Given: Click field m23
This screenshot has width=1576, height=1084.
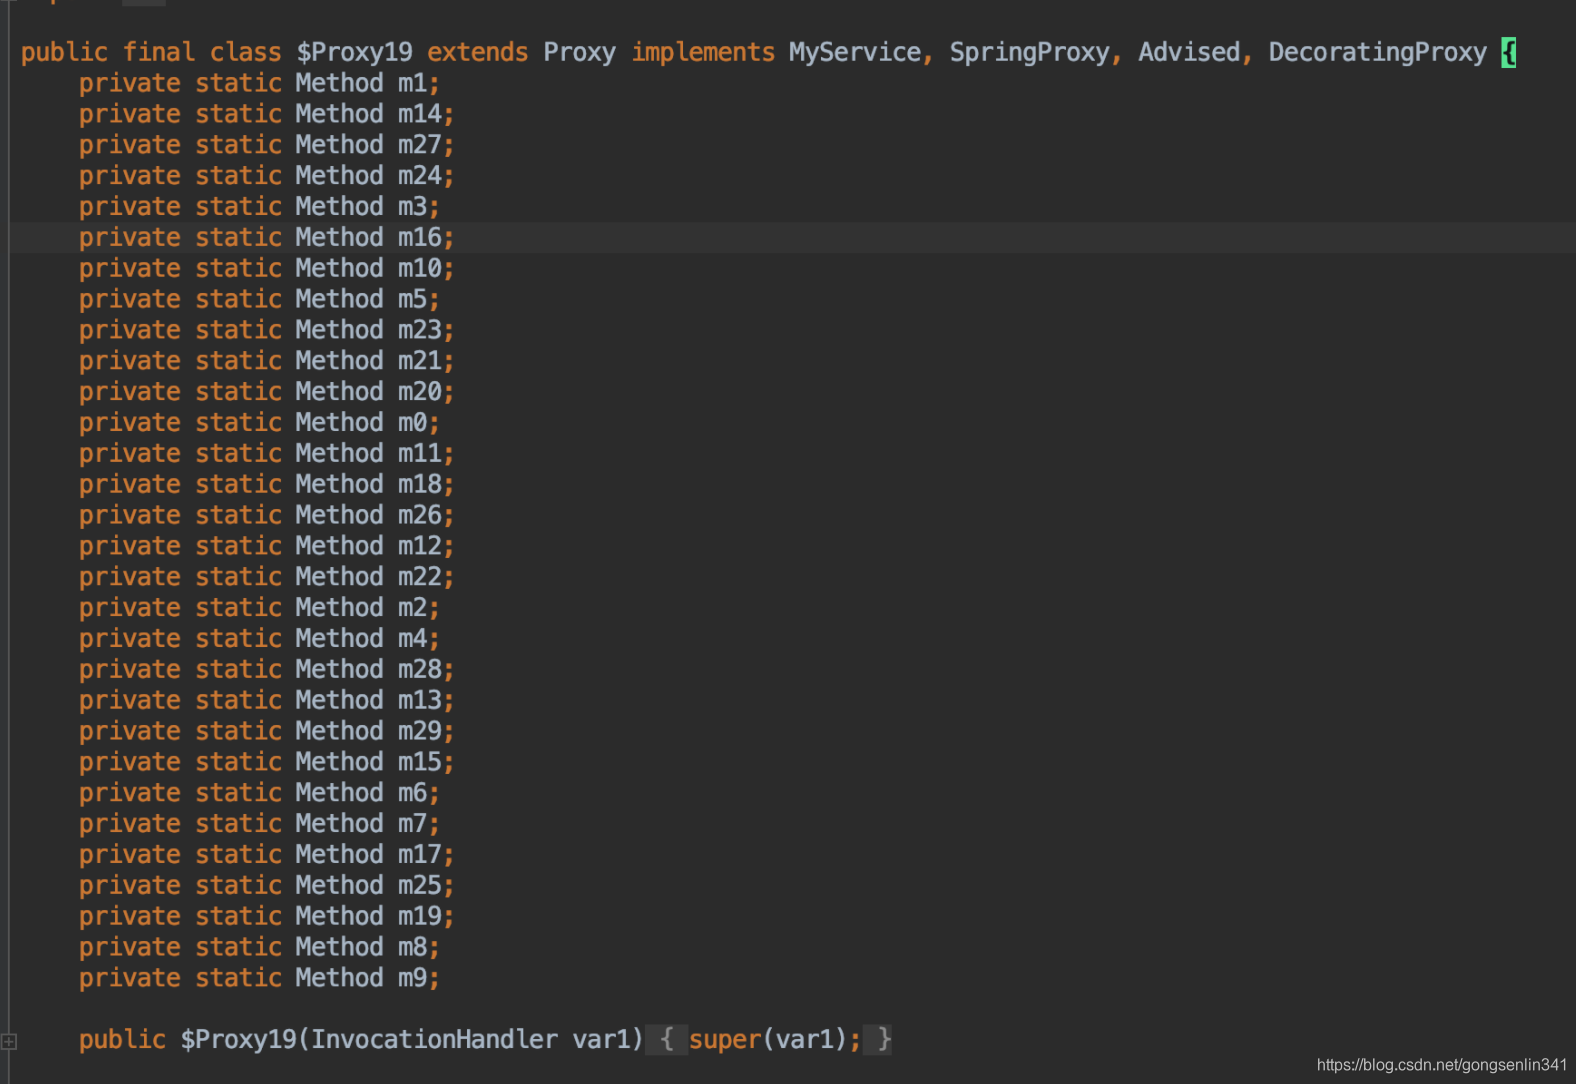Looking at the screenshot, I should 419,330.
